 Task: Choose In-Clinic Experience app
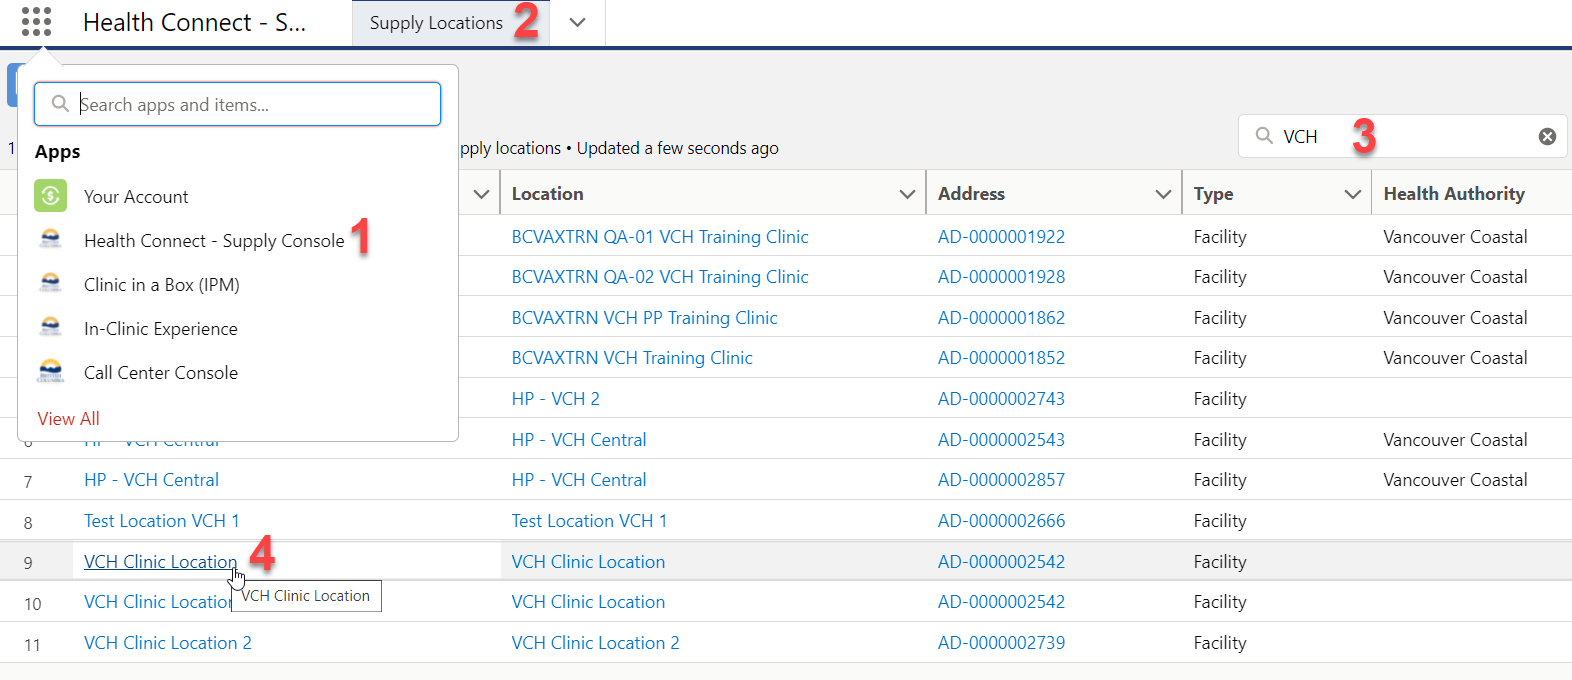pos(161,329)
